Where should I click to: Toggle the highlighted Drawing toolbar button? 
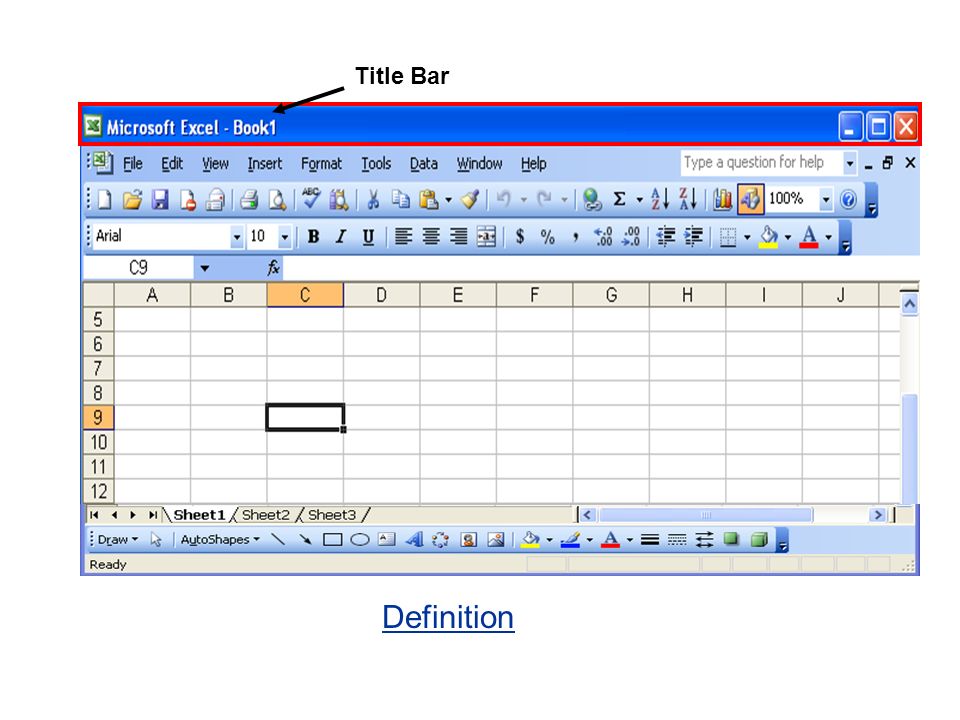point(751,200)
